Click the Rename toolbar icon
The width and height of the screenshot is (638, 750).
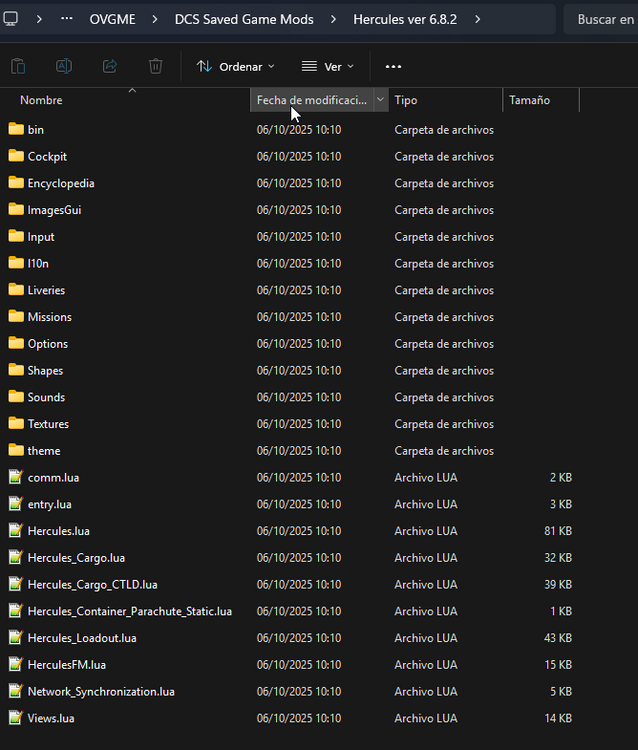click(x=64, y=66)
